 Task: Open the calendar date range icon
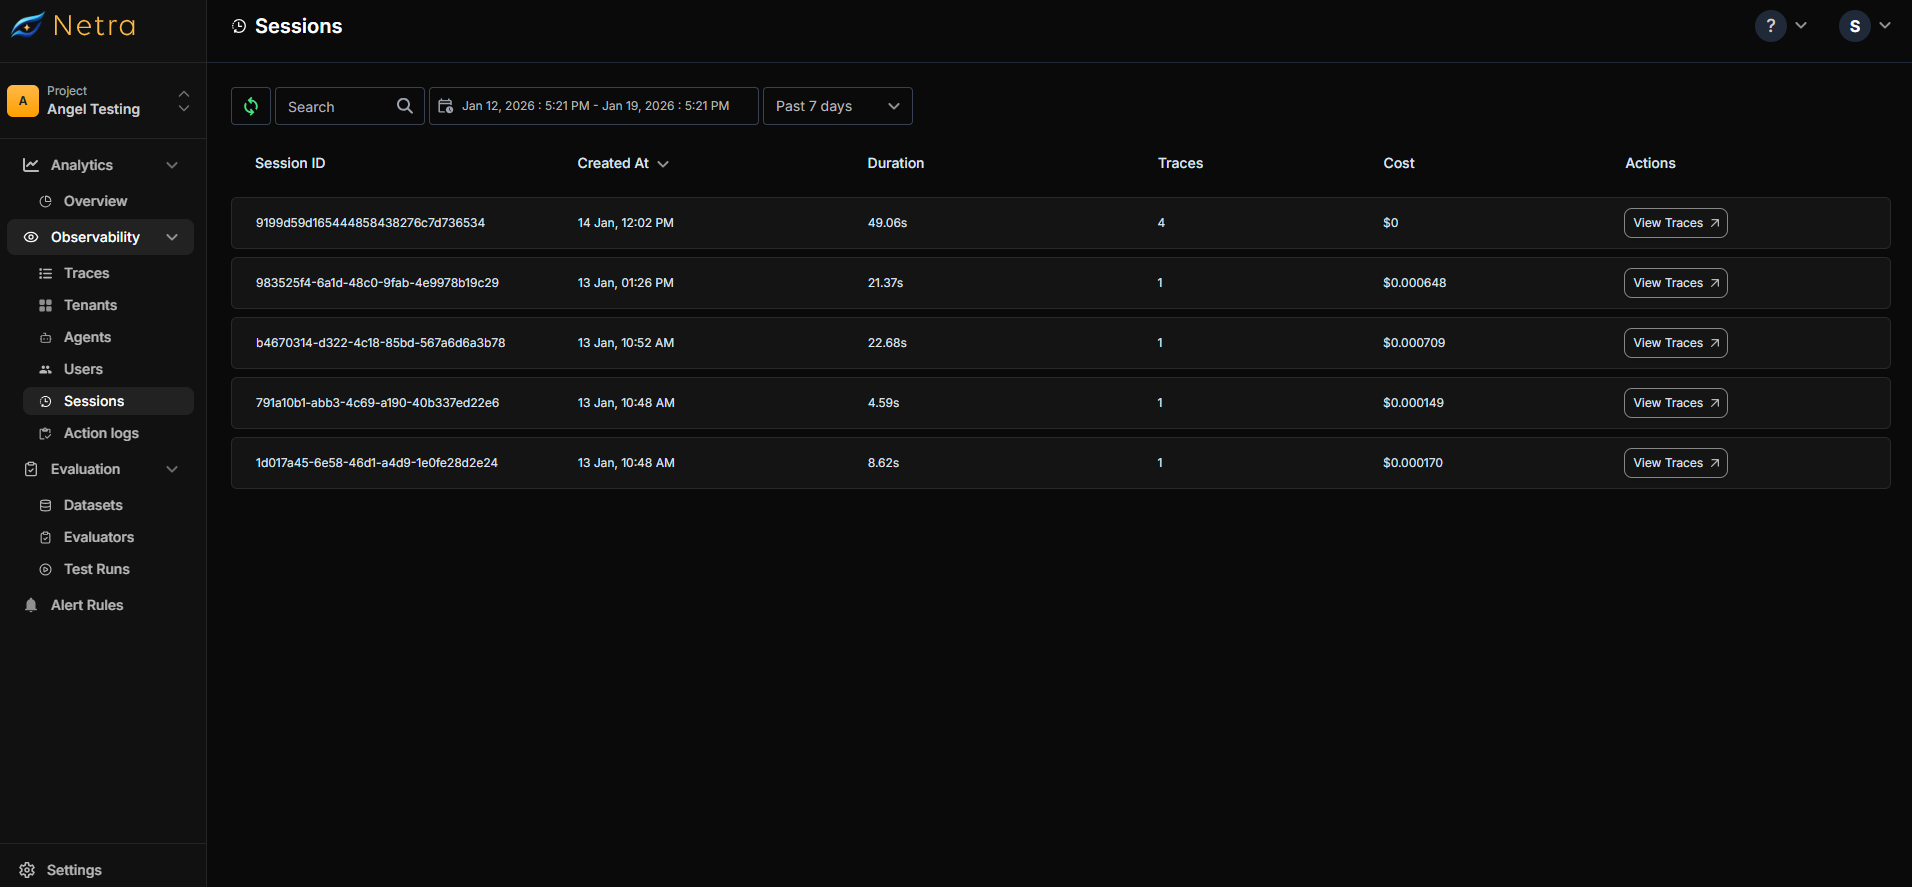point(446,106)
